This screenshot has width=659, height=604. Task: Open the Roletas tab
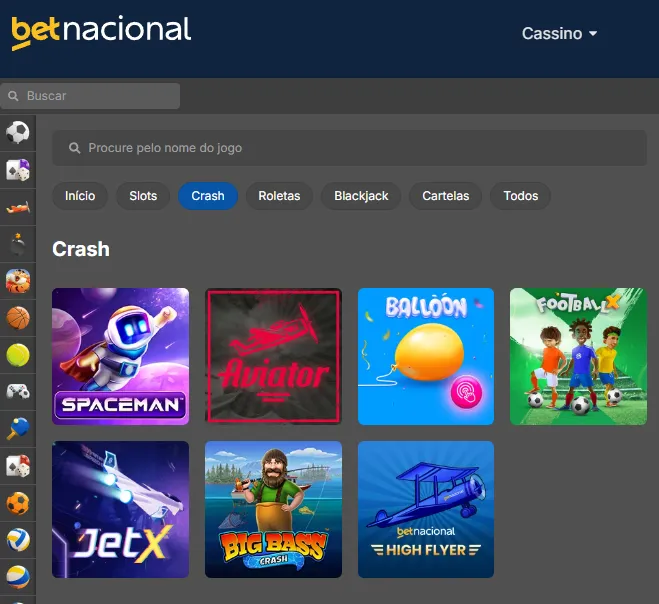click(279, 196)
